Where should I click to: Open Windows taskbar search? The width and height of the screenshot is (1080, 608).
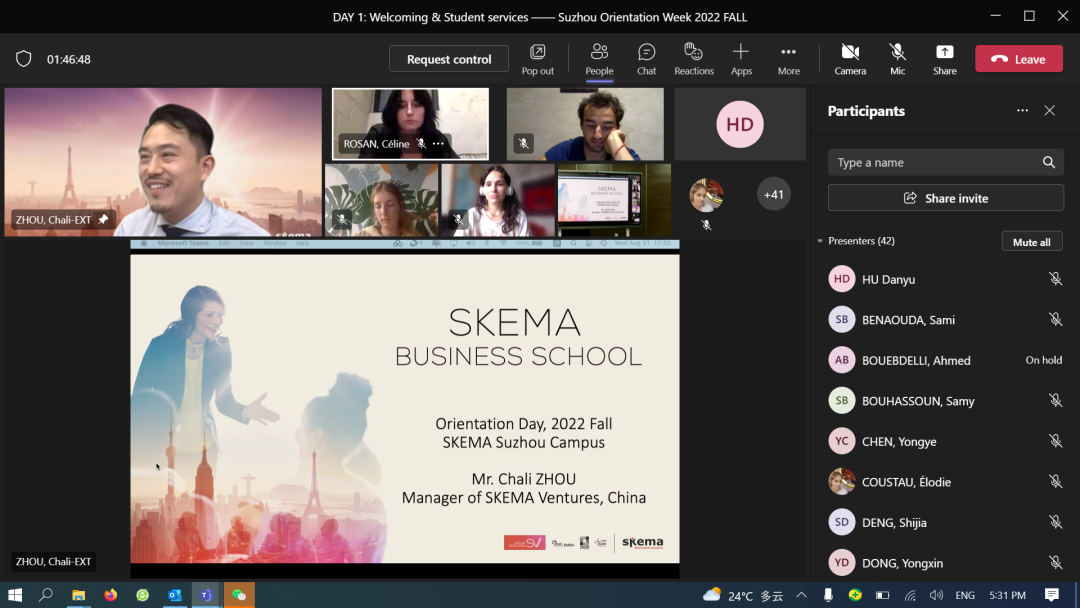[46, 595]
